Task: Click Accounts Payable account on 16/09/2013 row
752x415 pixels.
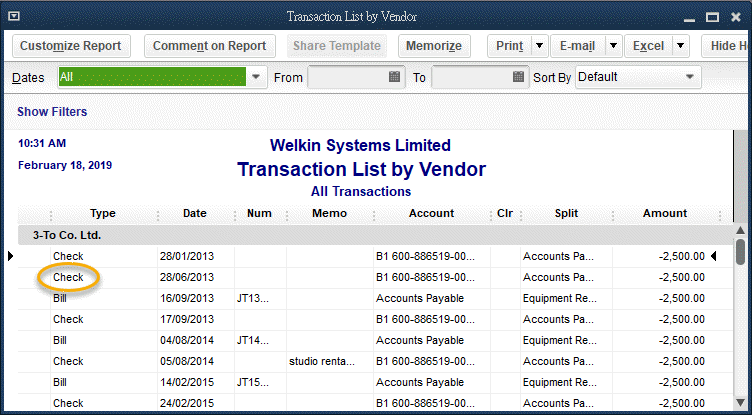Action: (x=420, y=298)
